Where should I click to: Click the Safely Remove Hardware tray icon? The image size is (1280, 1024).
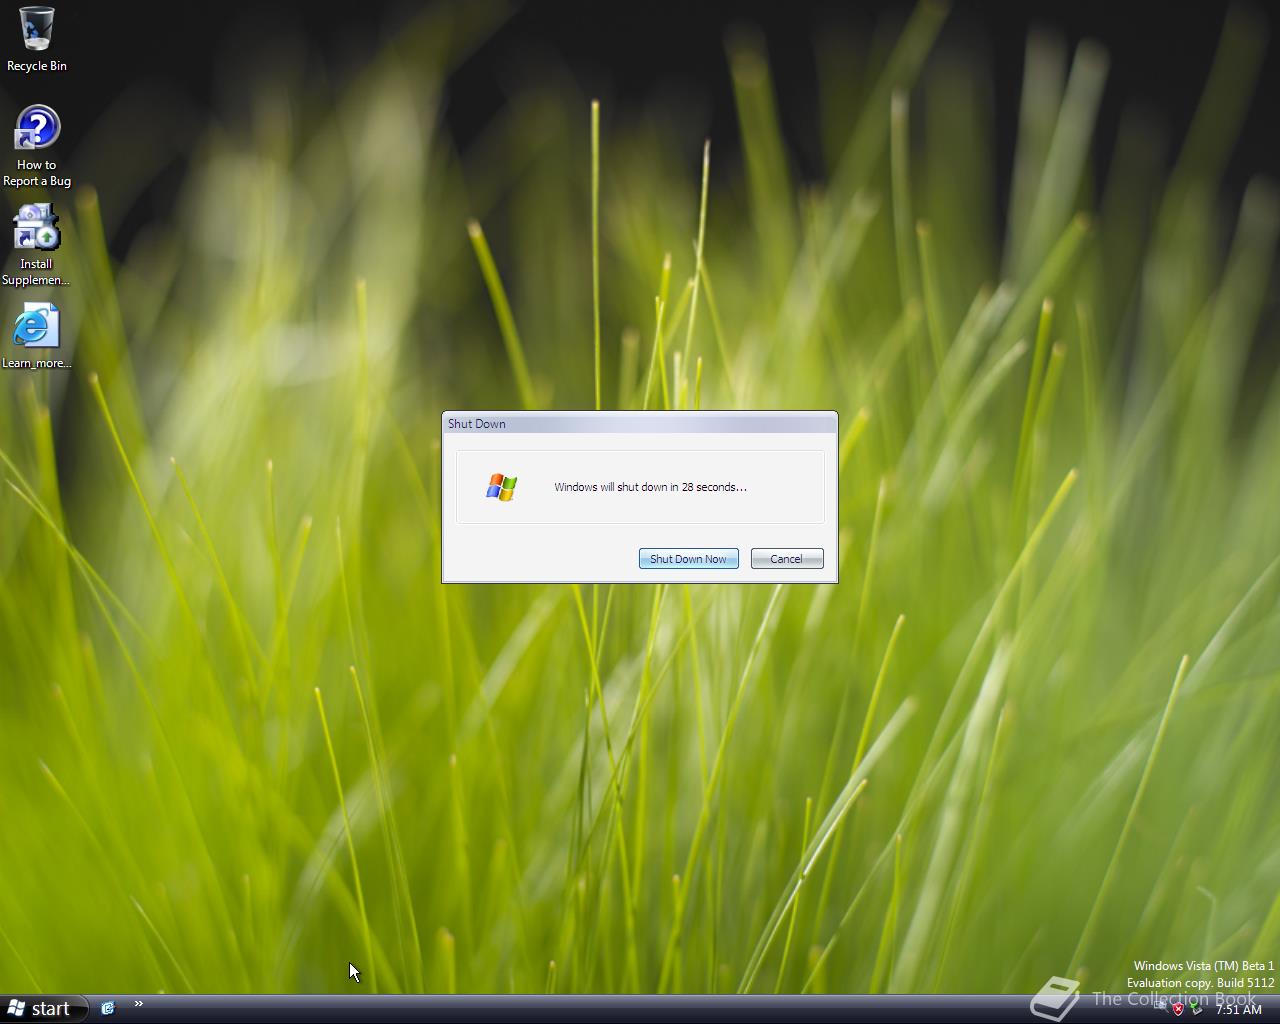coord(1196,1008)
